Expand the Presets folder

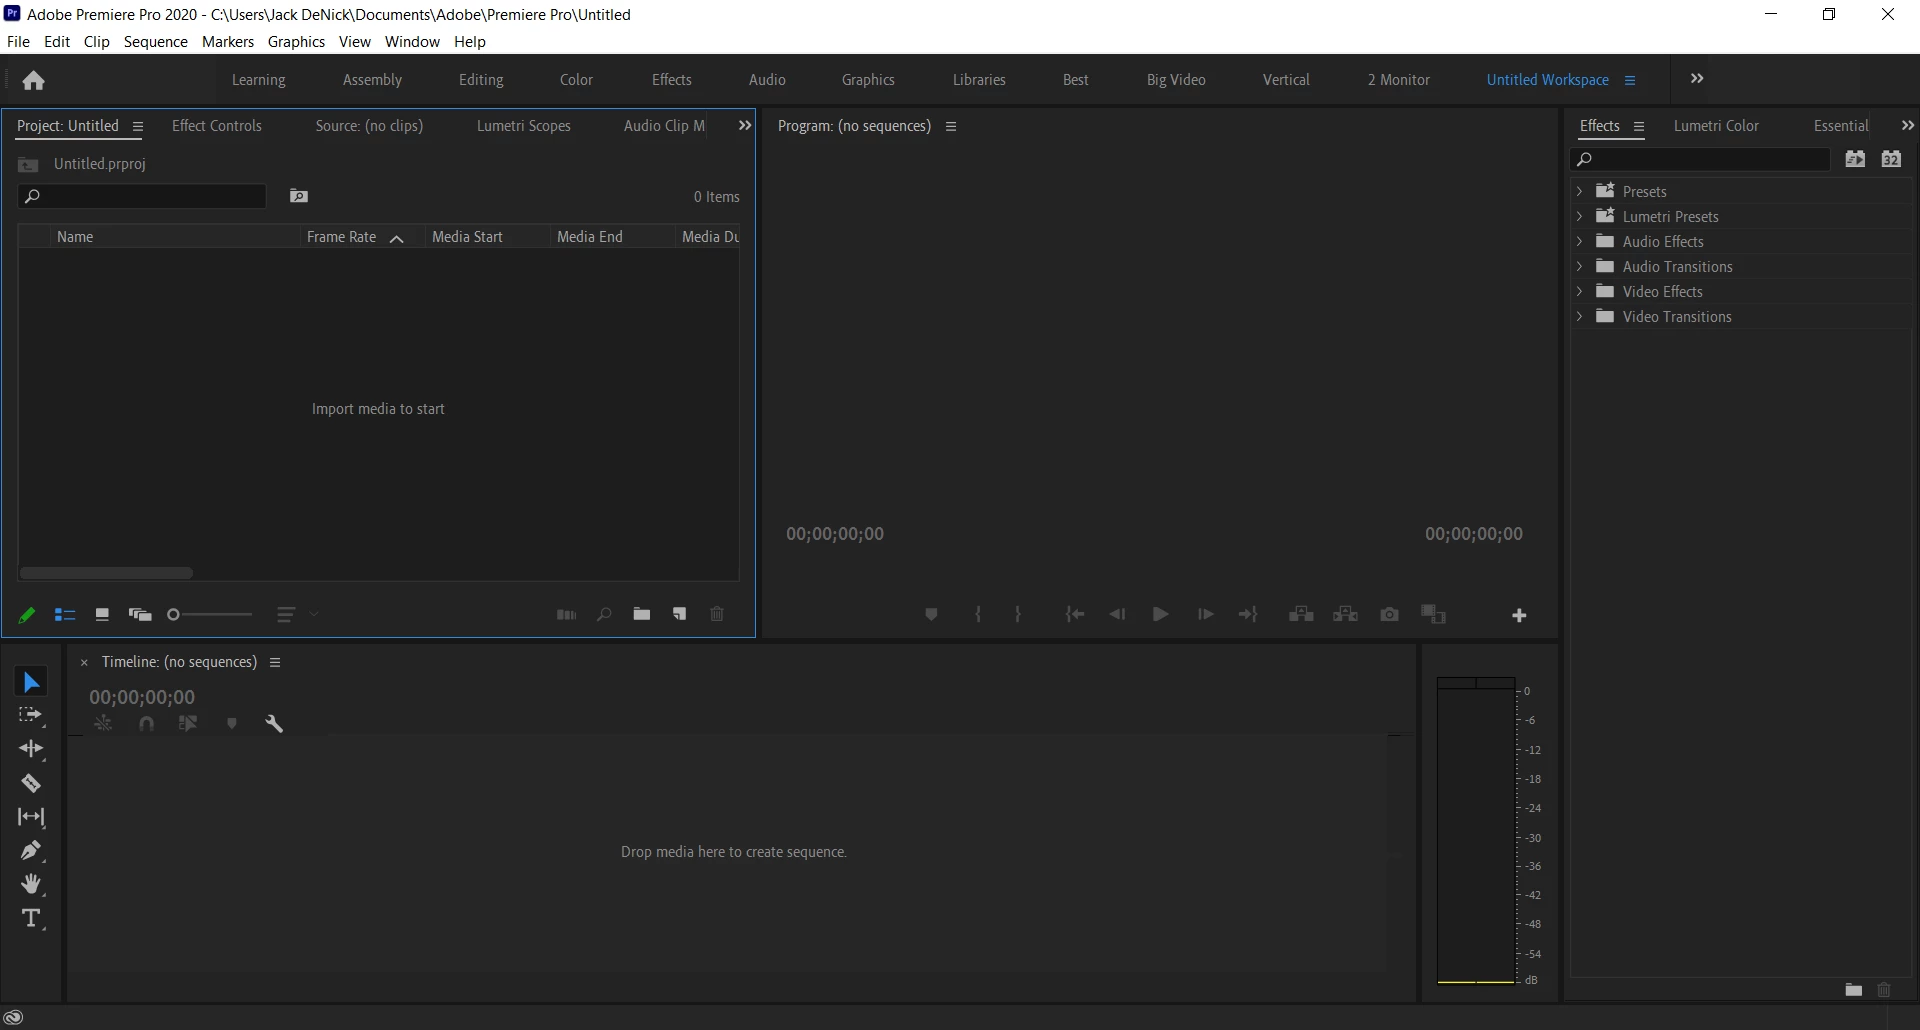coord(1579,191)
